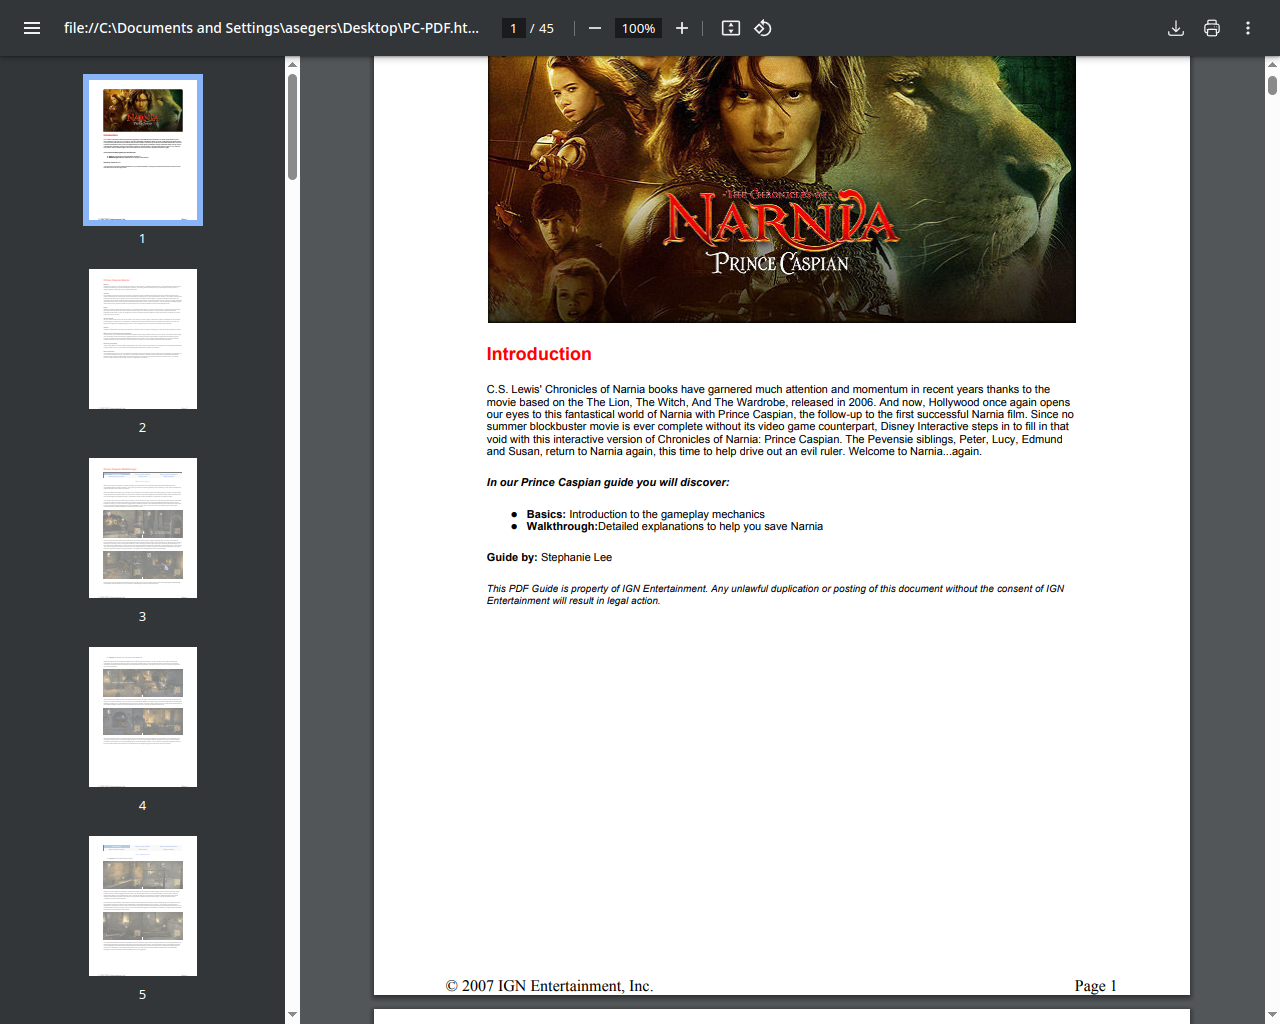The image size is (1280, 1024).
Task: Click the Fit to page icon
Action: 731,28
